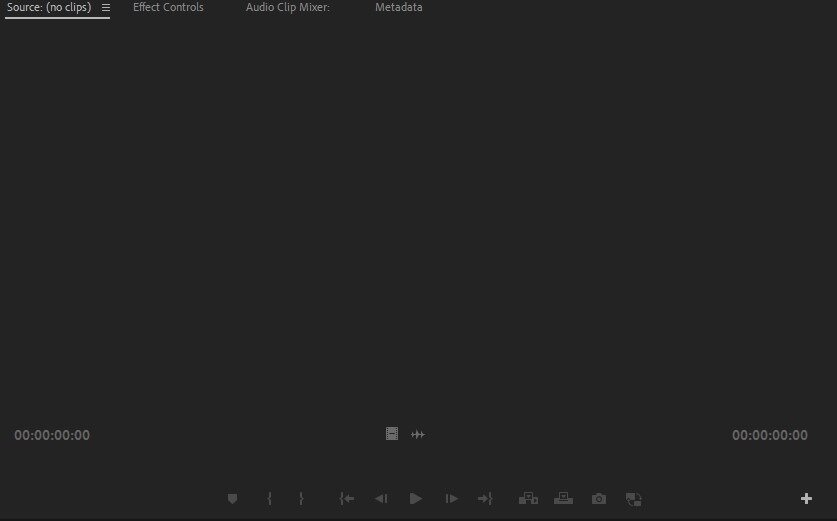837x521 pixels.
Task: Click the Toggle Proxies icon
Action: pos(634,499)
